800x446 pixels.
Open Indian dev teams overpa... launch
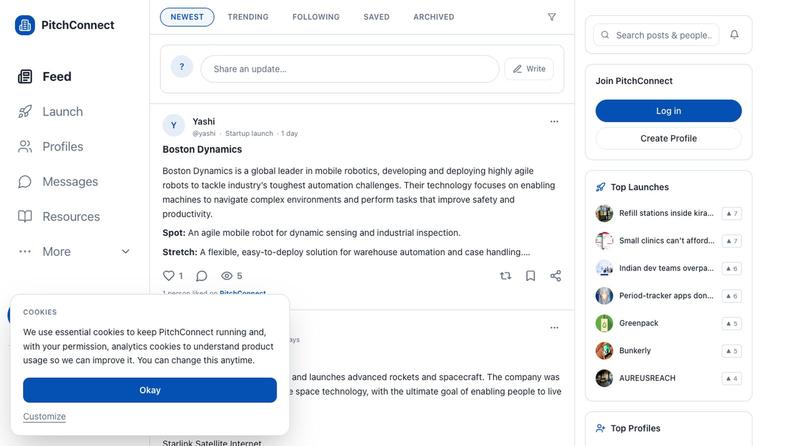pos(666,268)
